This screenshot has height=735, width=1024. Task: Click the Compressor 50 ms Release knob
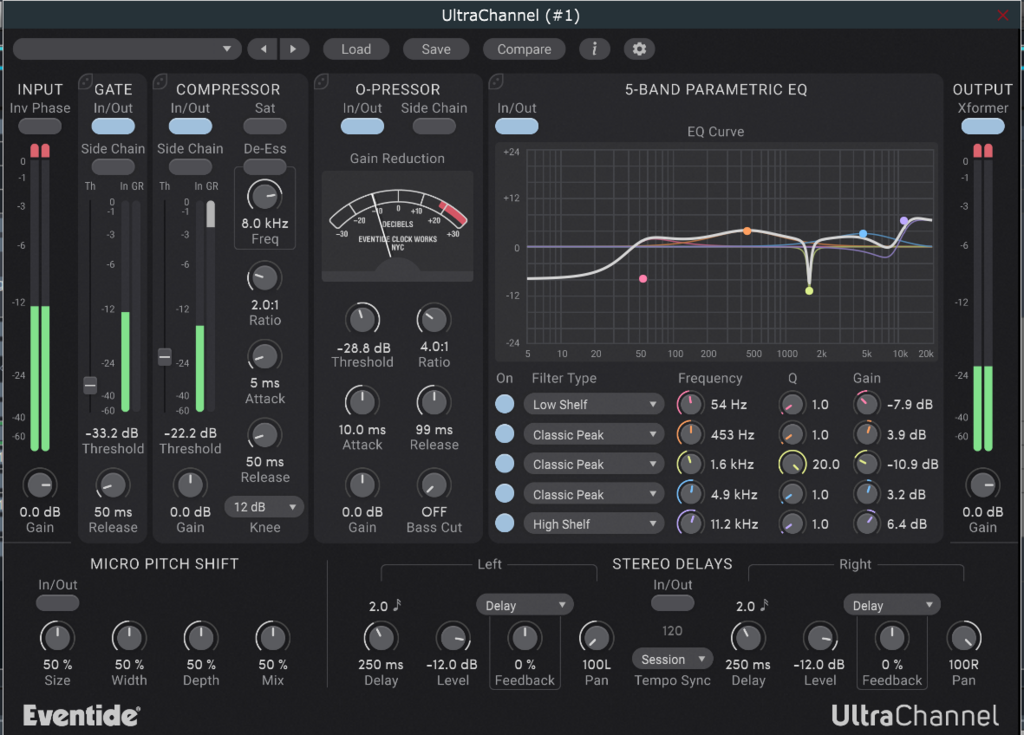click(264, 434)
